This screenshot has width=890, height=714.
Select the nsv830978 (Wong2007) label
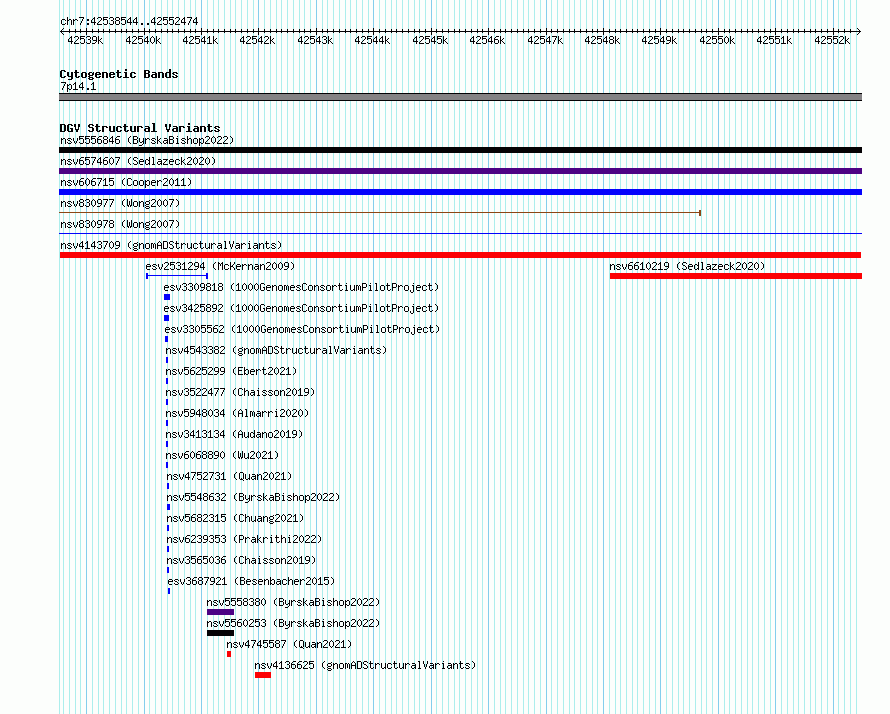pyautogui.click(x=120, y=224)
